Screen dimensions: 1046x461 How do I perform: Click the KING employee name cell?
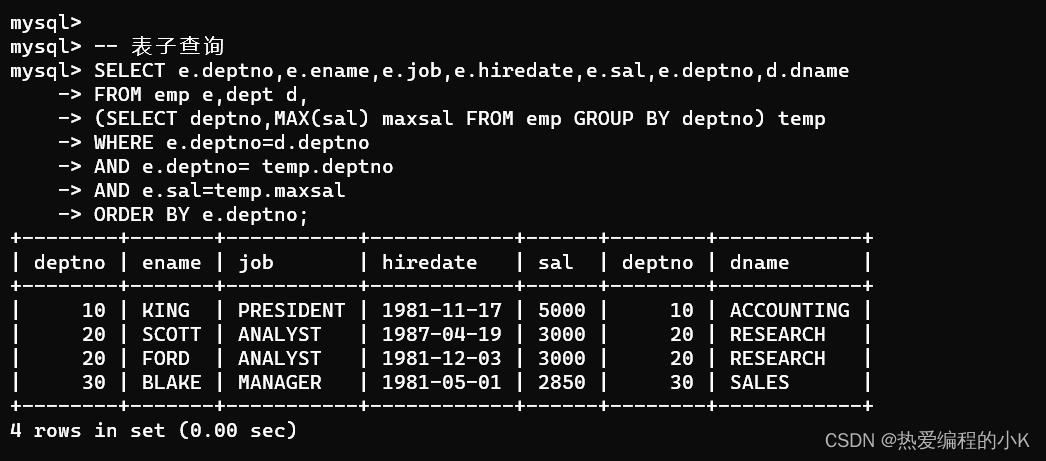(x=165, y=310)
